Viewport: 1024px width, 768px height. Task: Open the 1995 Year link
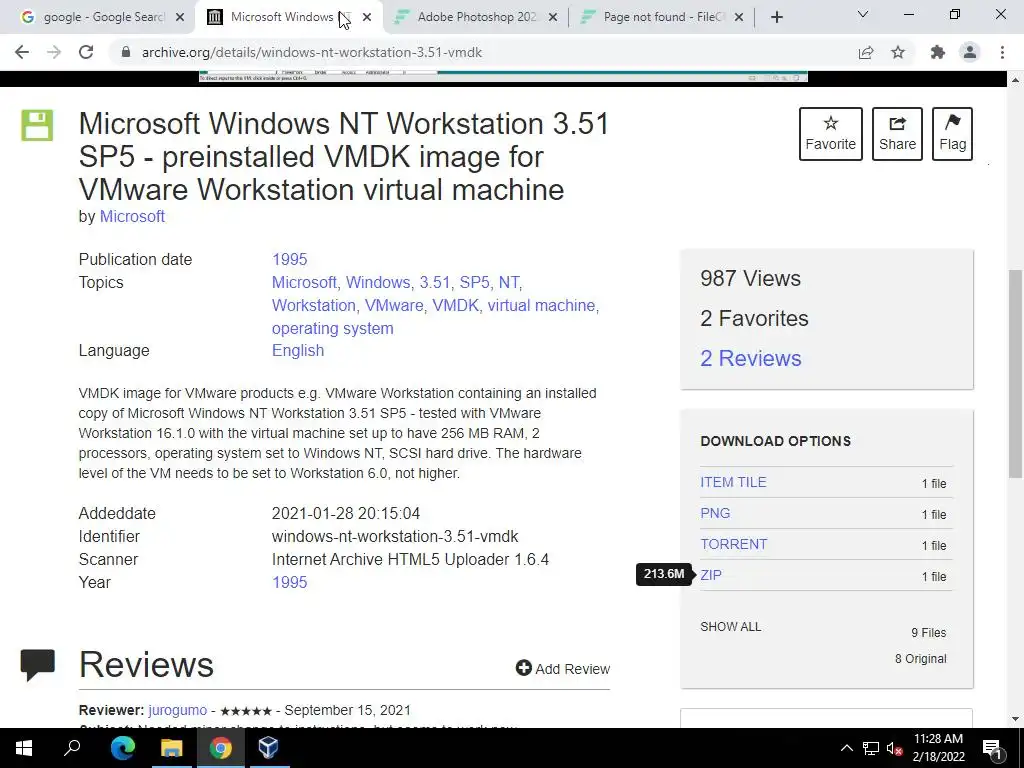pyautogui.click(x=289, y=583)
